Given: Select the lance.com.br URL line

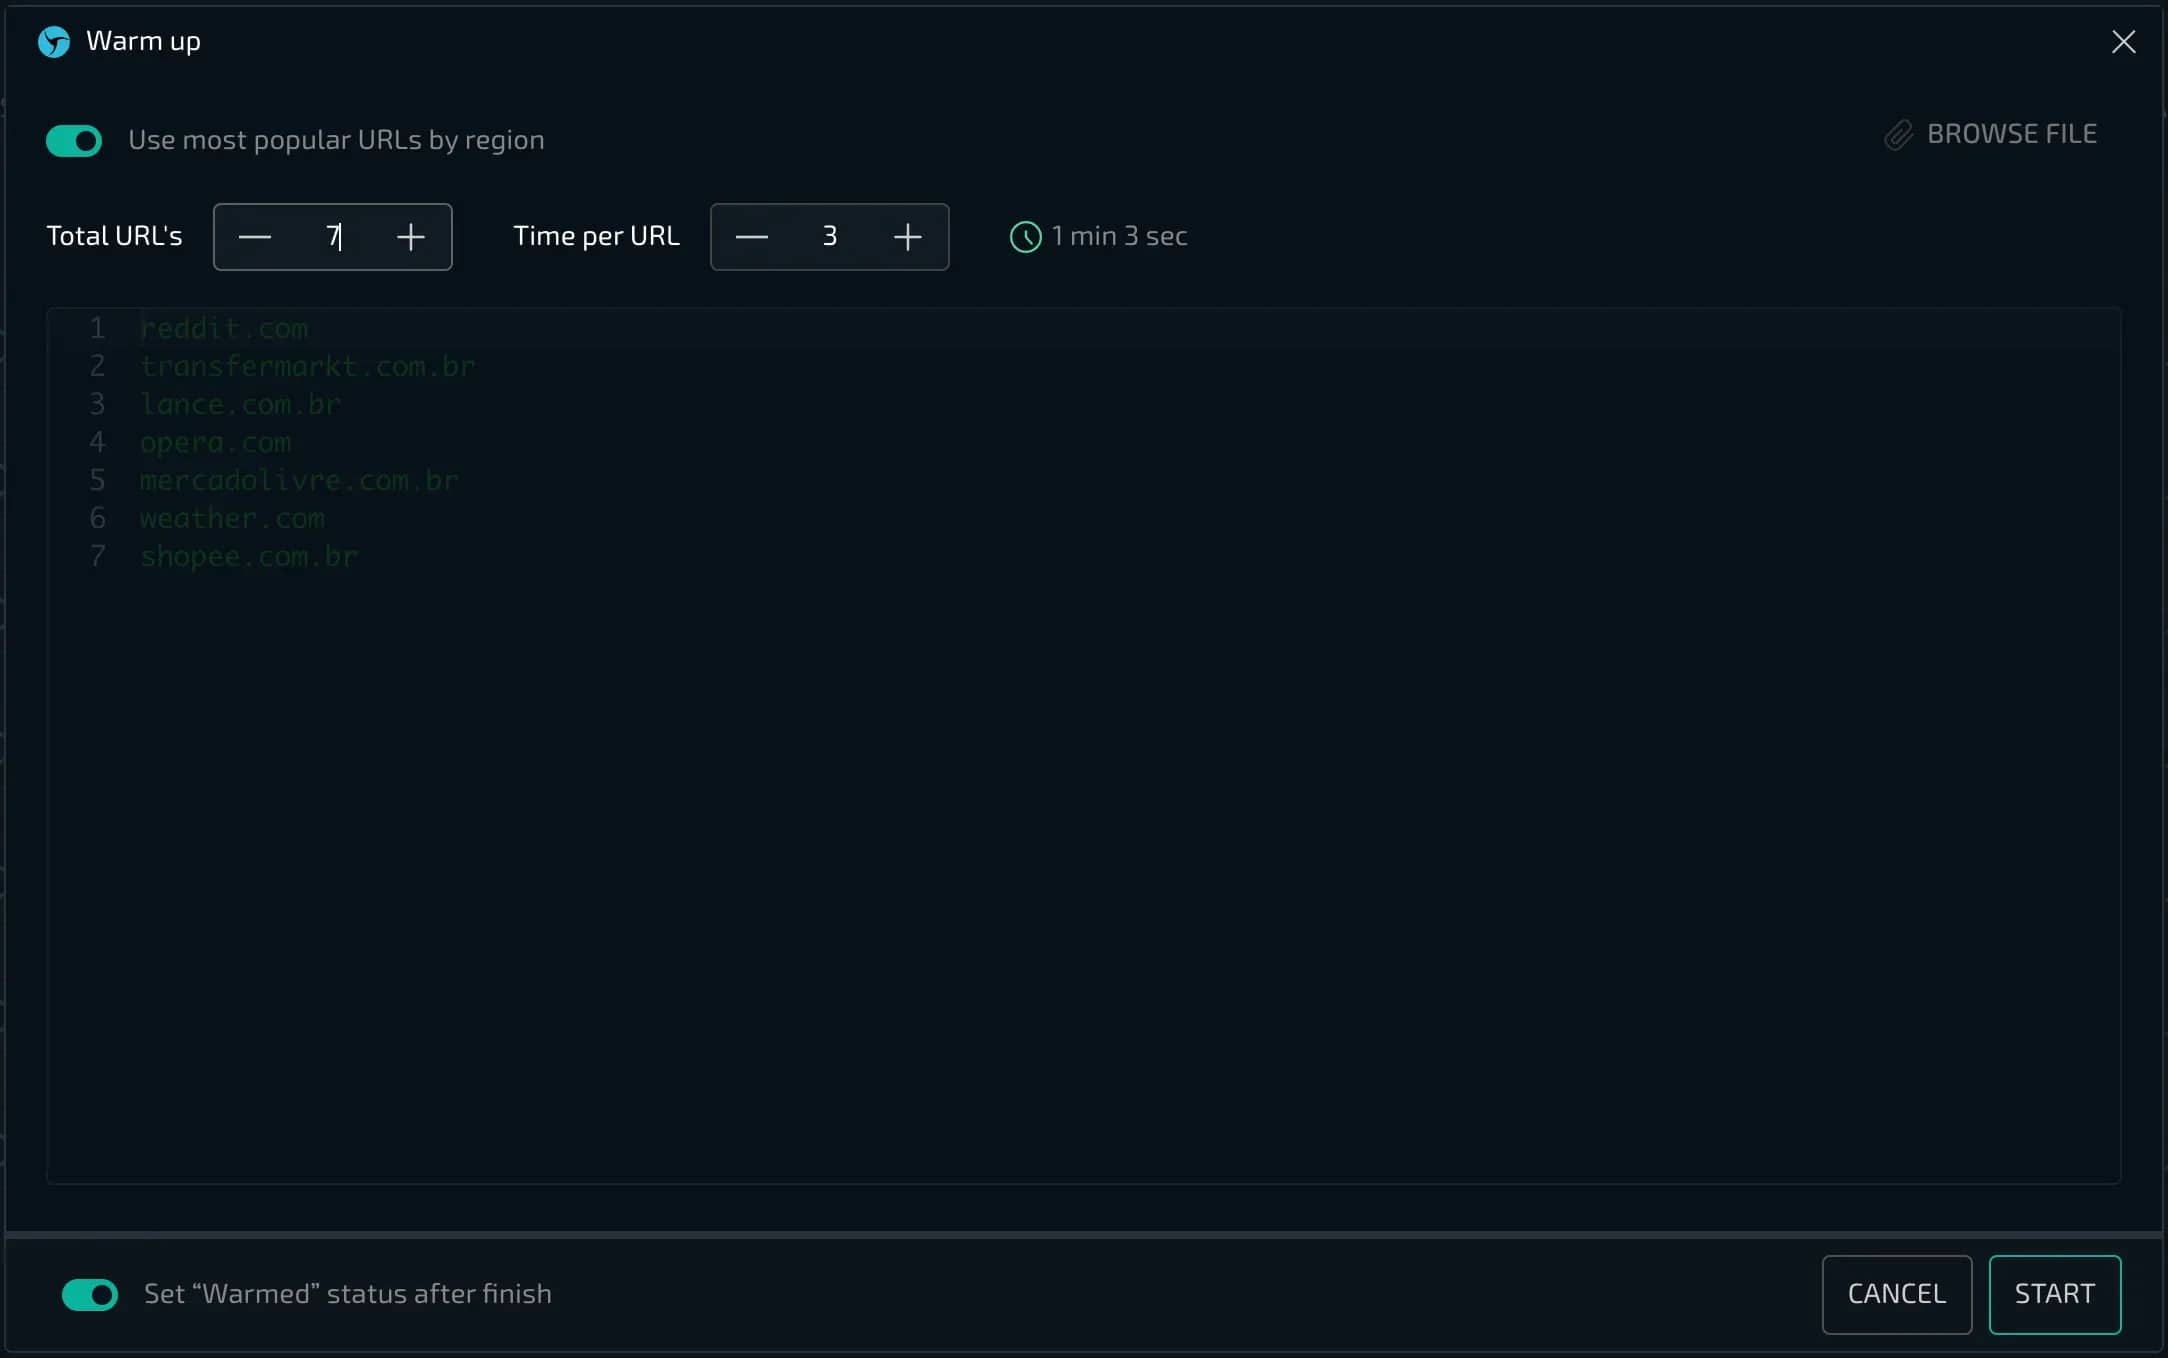Looking at the screenshot, I should coord(240,404).
